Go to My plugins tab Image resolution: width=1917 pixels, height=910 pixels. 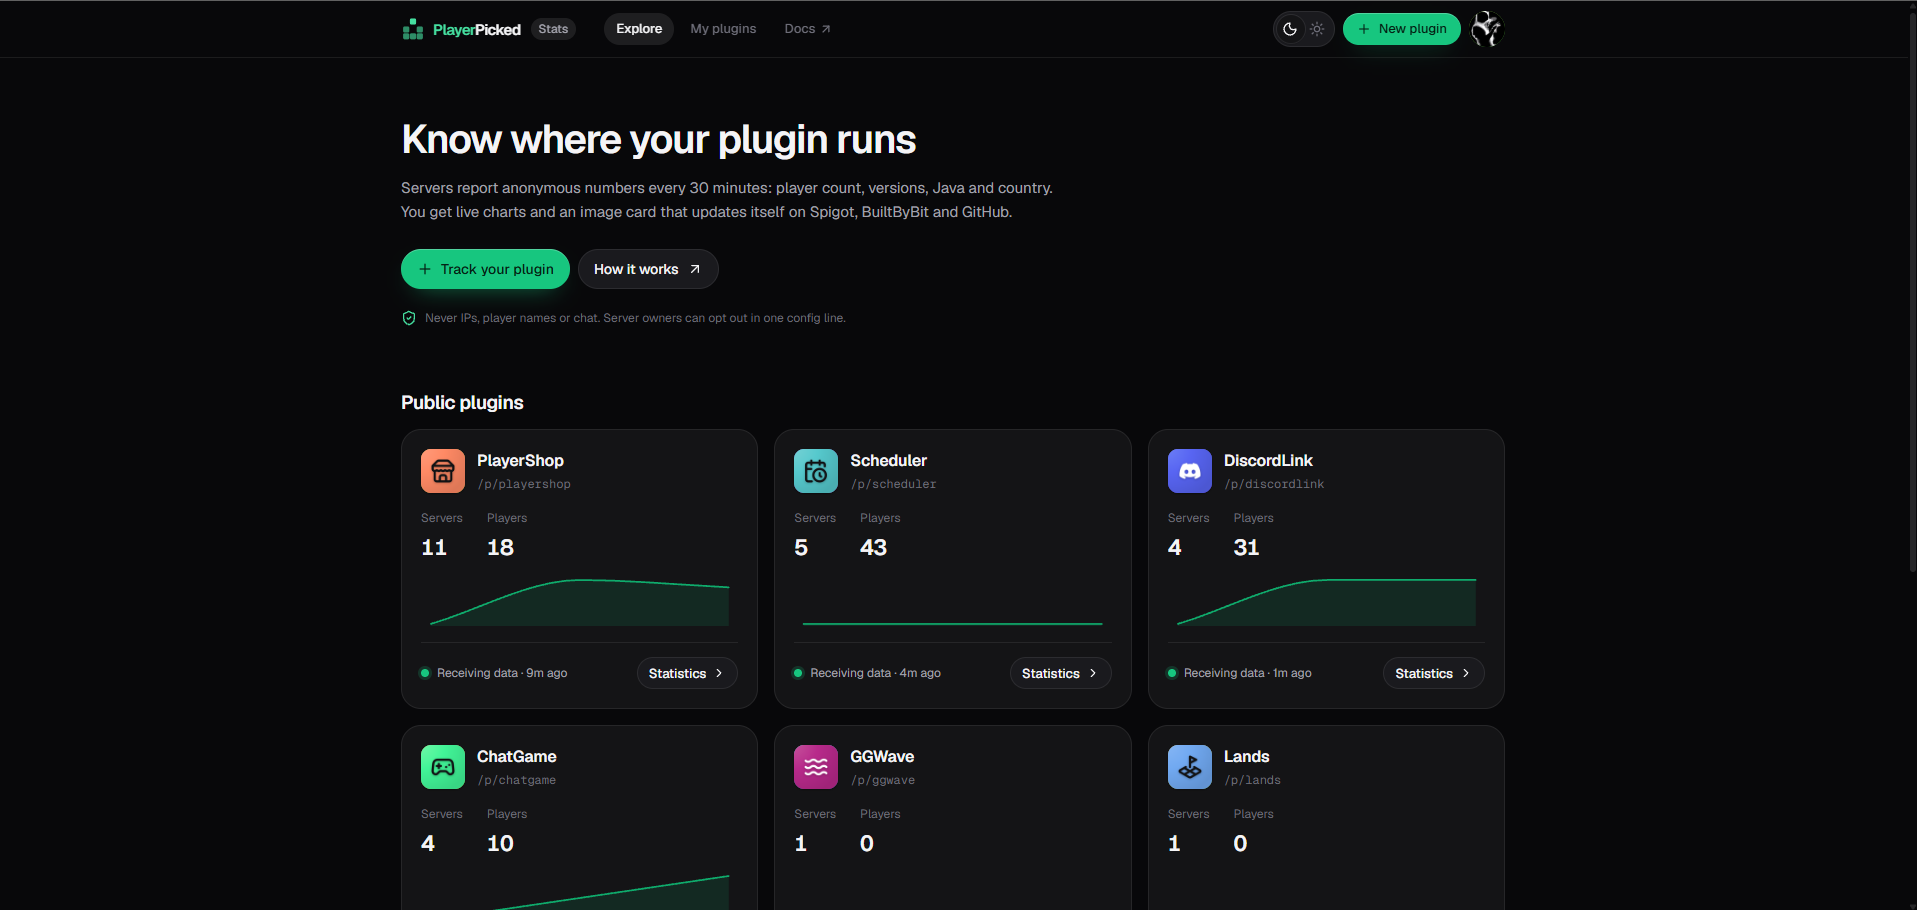tap(723, 29)
